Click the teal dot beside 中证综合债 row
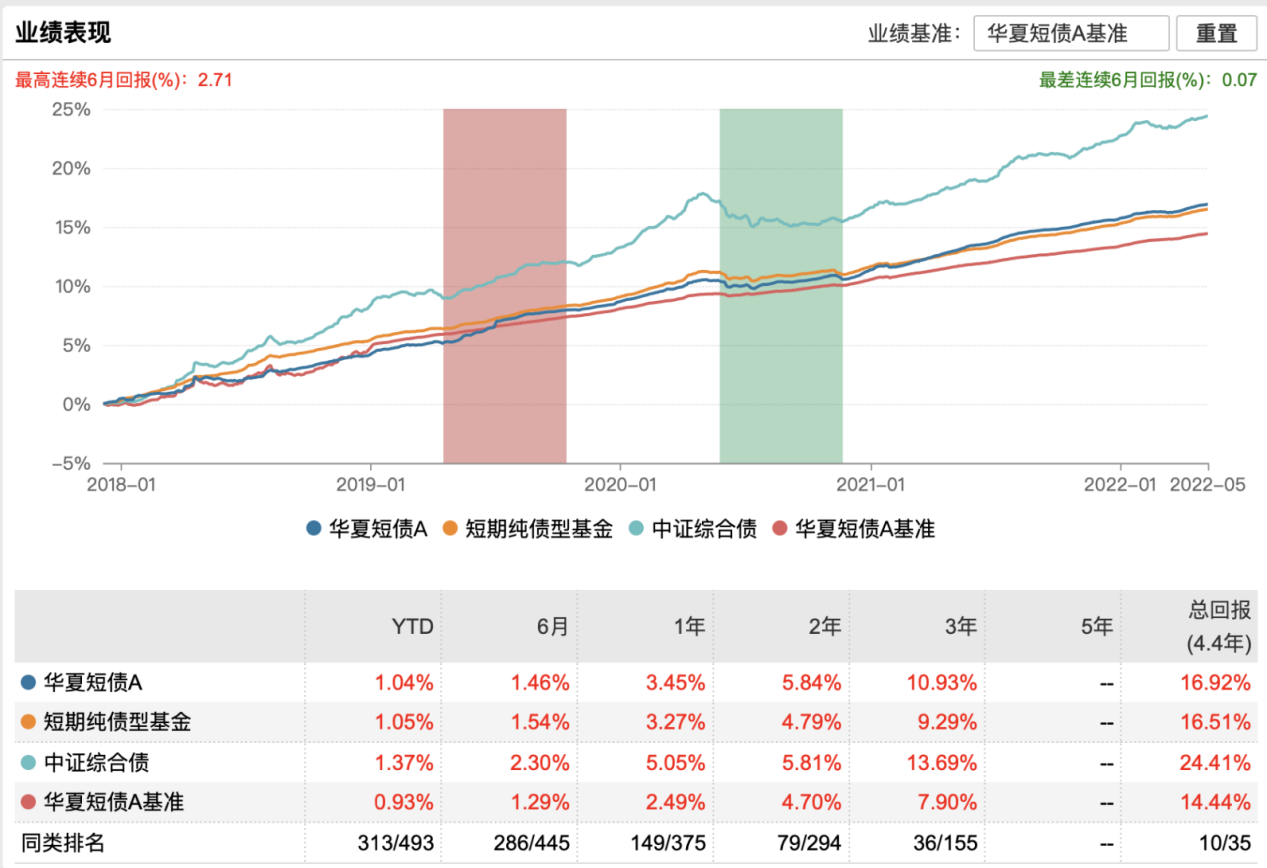 pyautogui.click(x=29, y=763)
